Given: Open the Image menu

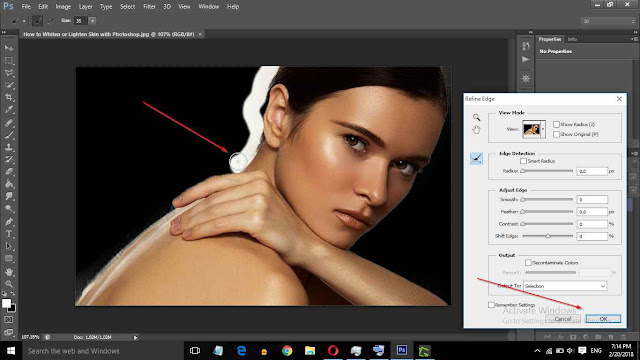Looking at the screenshot, I should (63, 7).
